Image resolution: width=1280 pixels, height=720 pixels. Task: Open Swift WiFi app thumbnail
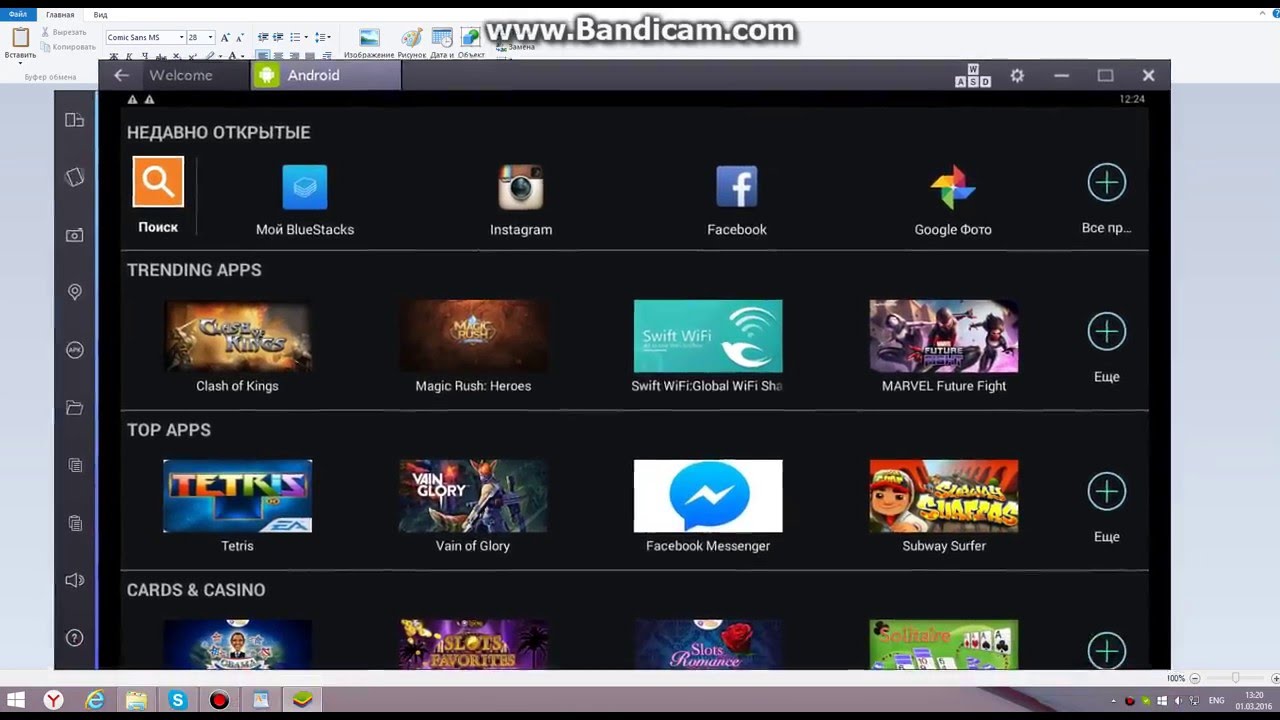coord(708,336)
